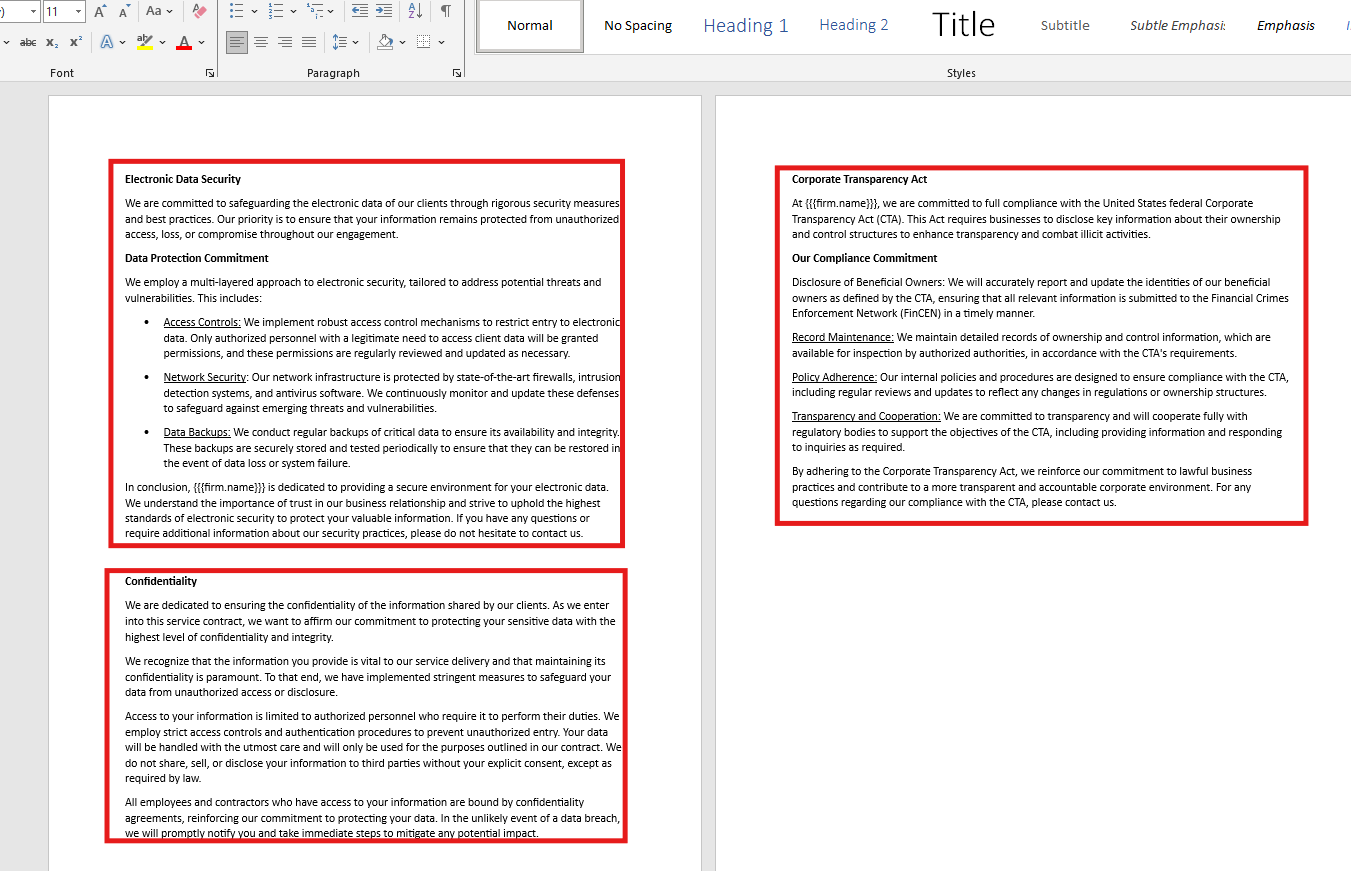Click the Confidentiality heading
Screen dimensions: 1351x871
coord(161,581)
